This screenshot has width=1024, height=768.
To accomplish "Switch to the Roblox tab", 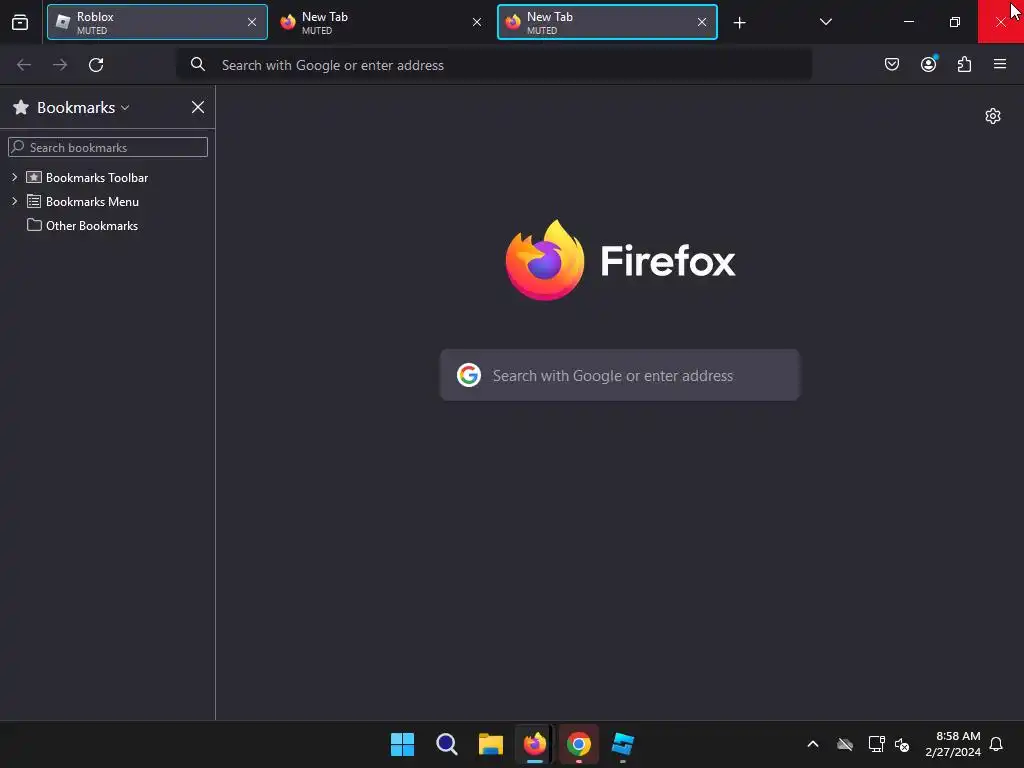I will [157, 22].
